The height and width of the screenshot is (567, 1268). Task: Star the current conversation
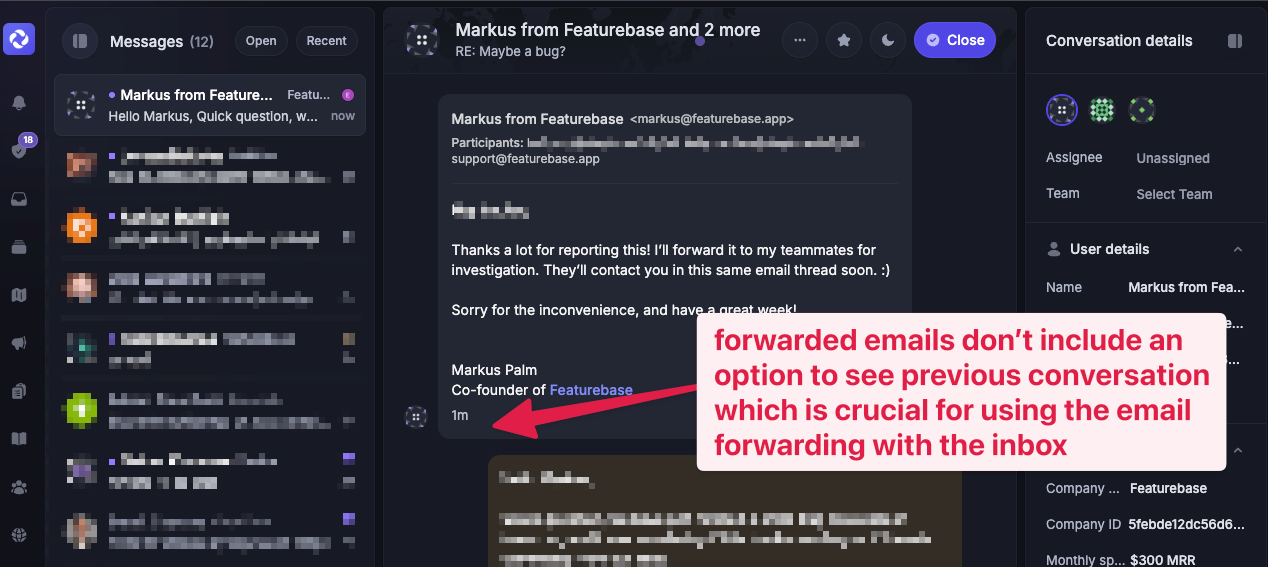click(844, 40)
